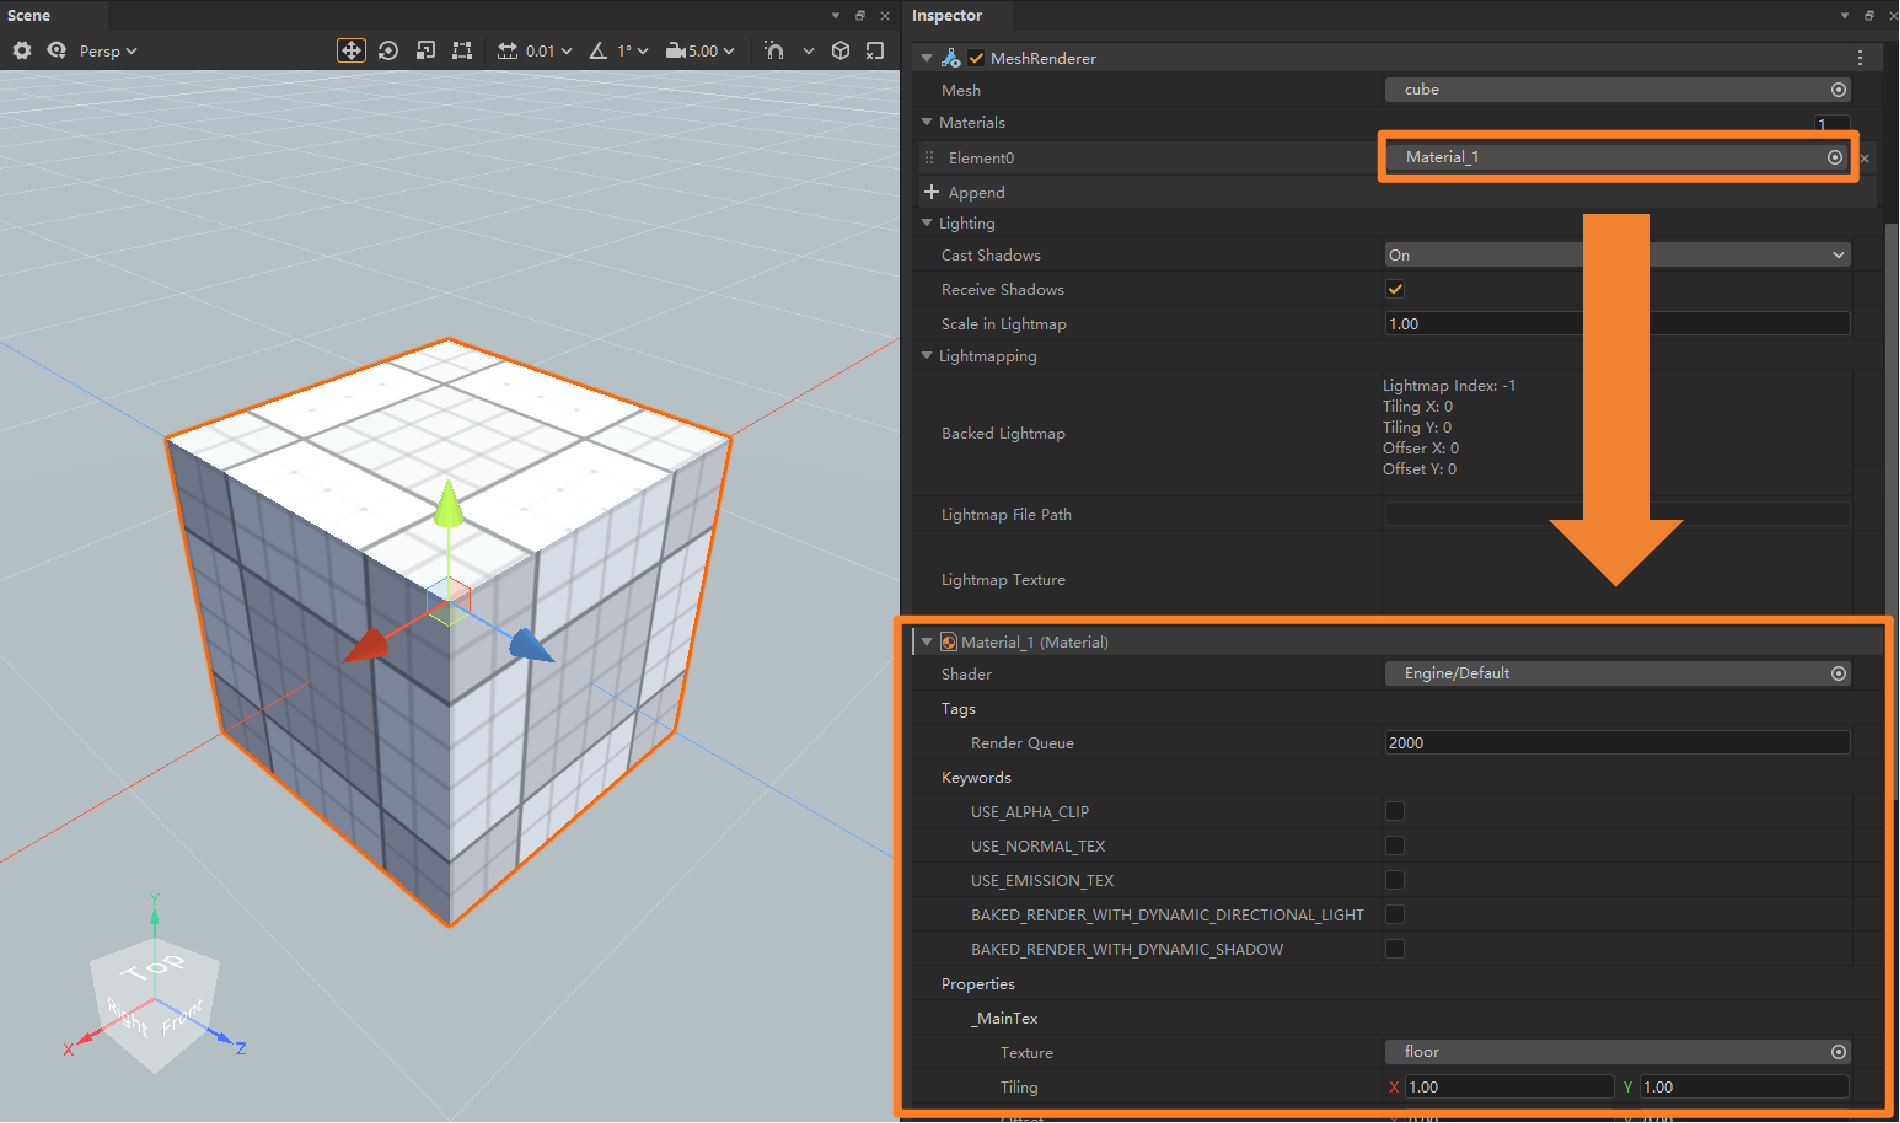Click the floor Texture picker icon

(x=1839, y=1052)
